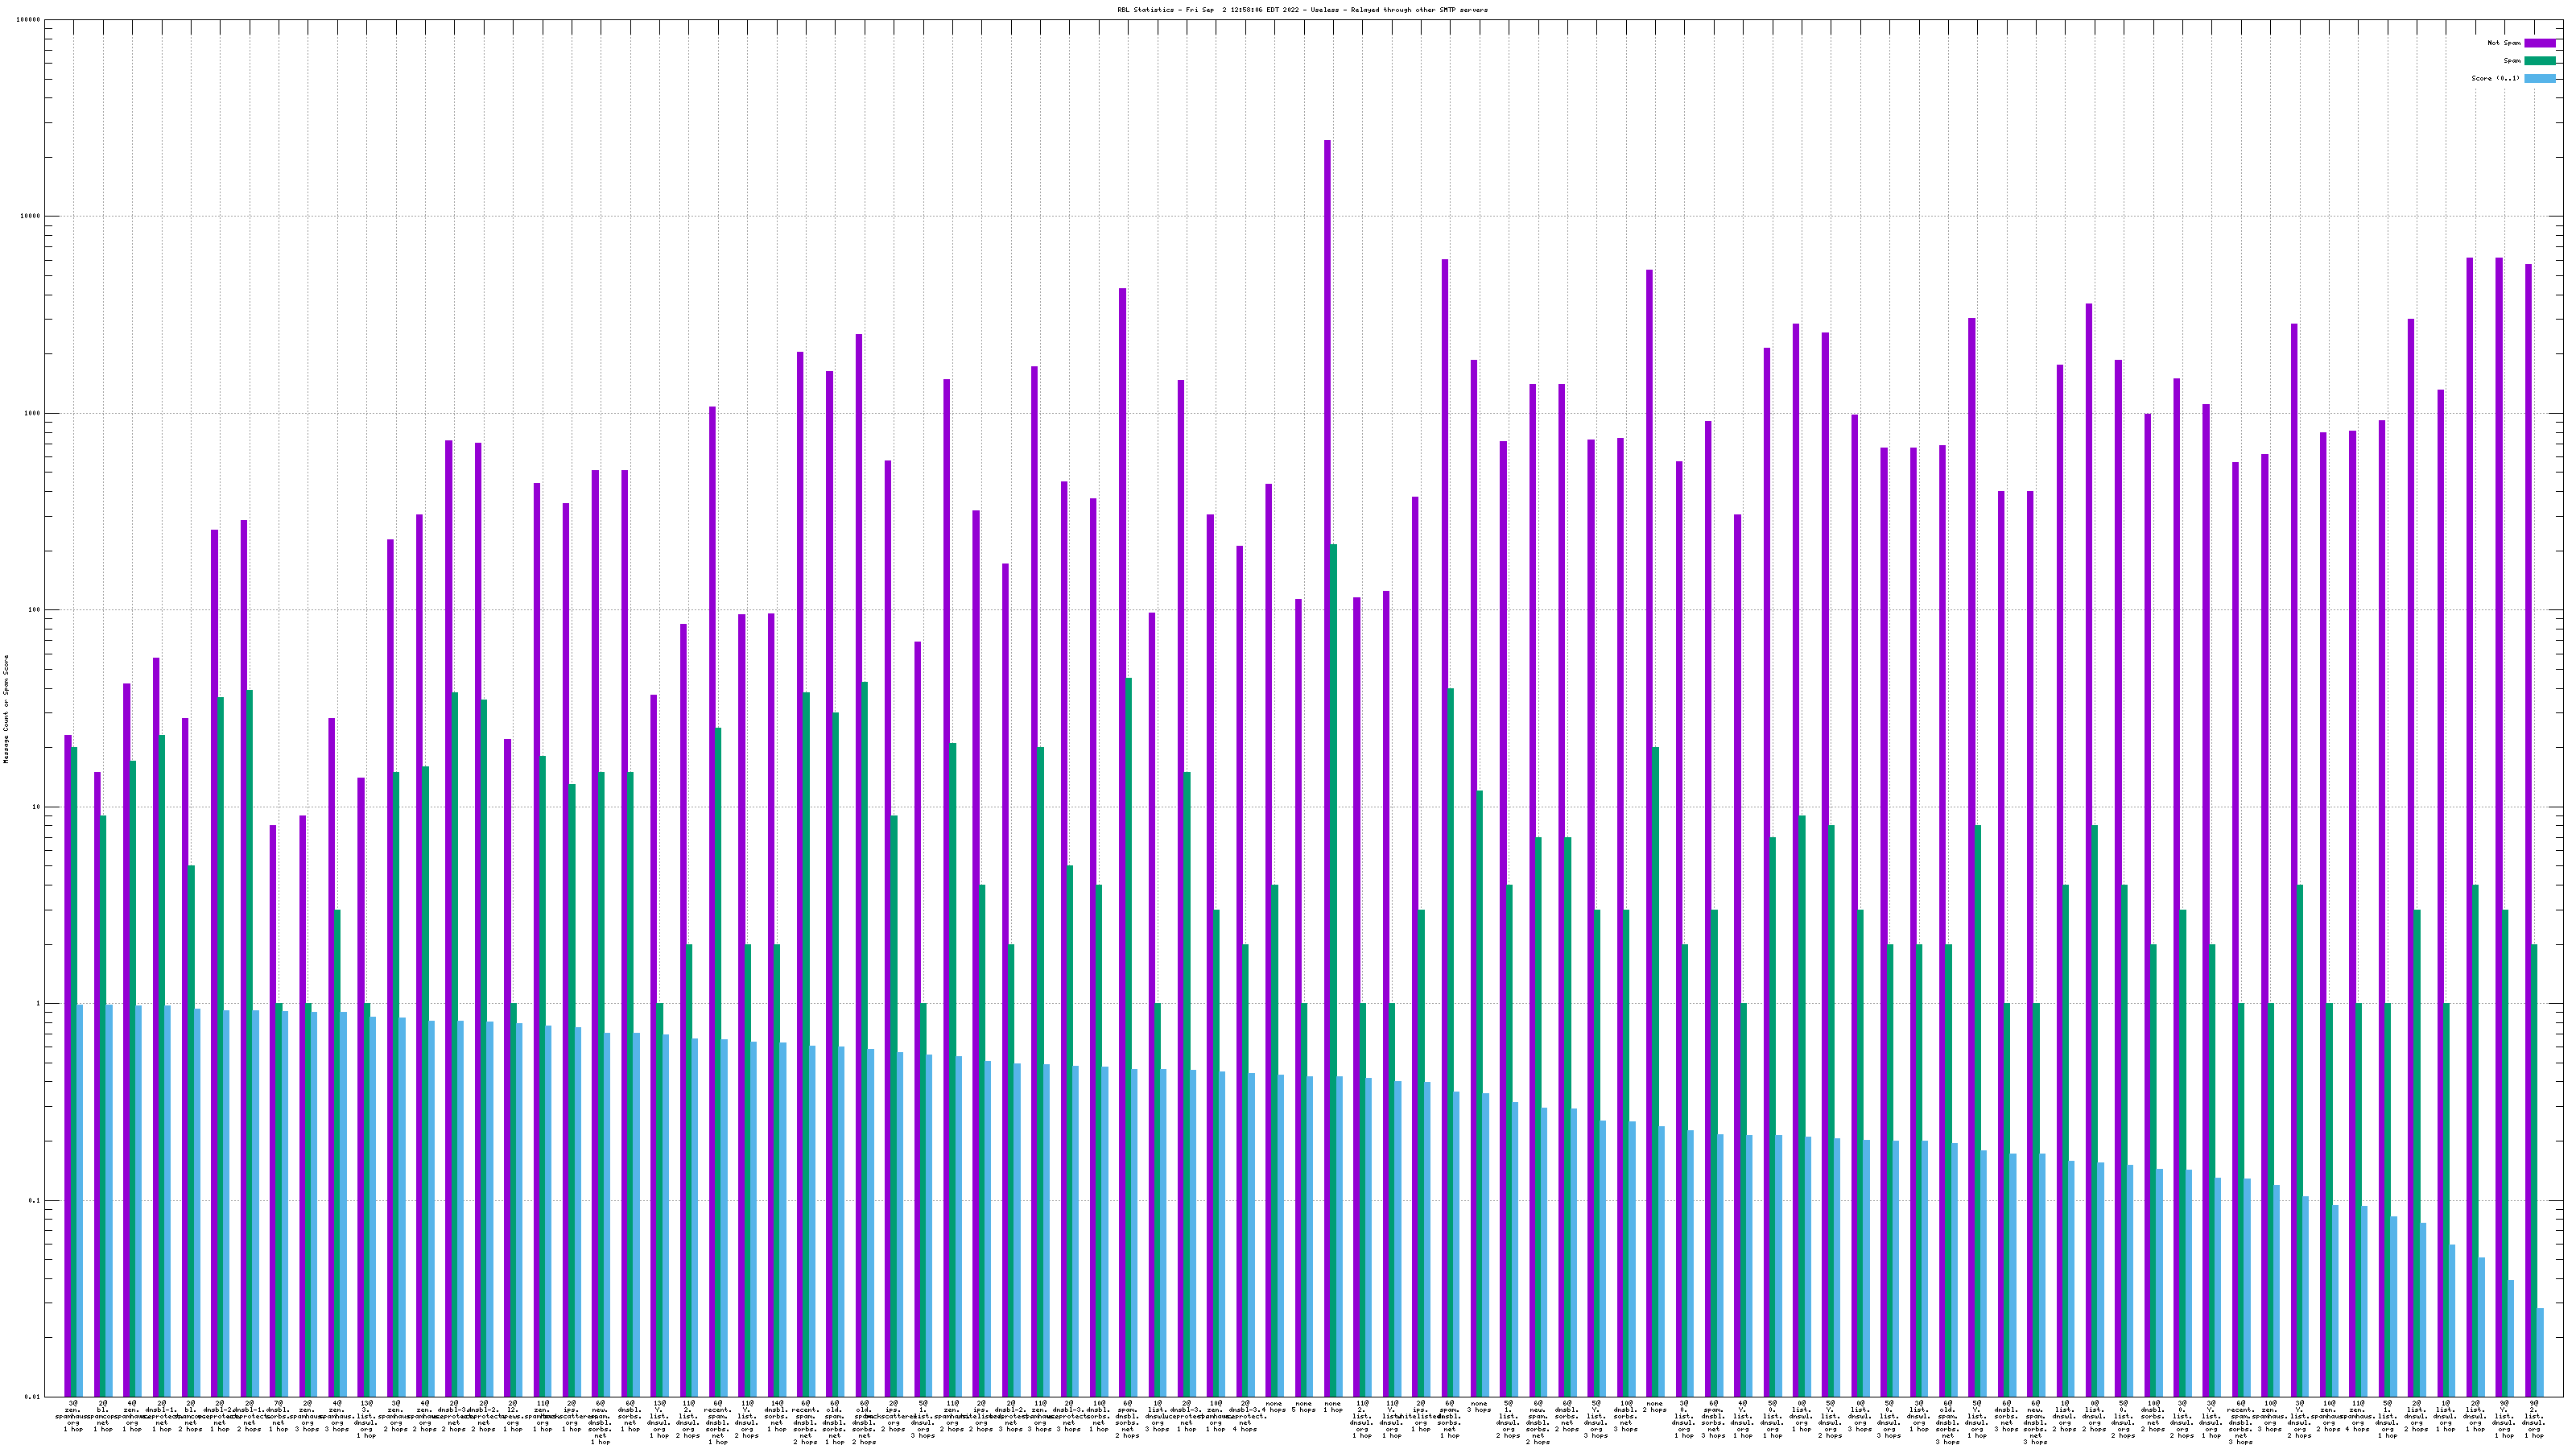This screenshot has height=1449, width=2576.
Task: Click the blue Score (0..1) legend swatch
Action: [2540, 78]
